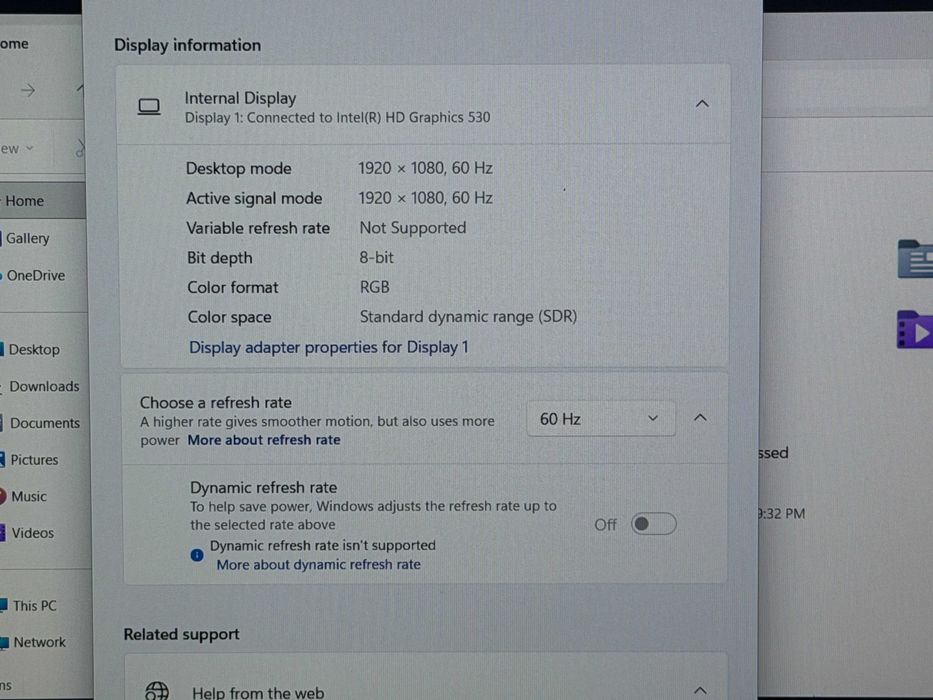Click the globe icon for Help from web
933x700 pixels.
(x=157, y=690)
